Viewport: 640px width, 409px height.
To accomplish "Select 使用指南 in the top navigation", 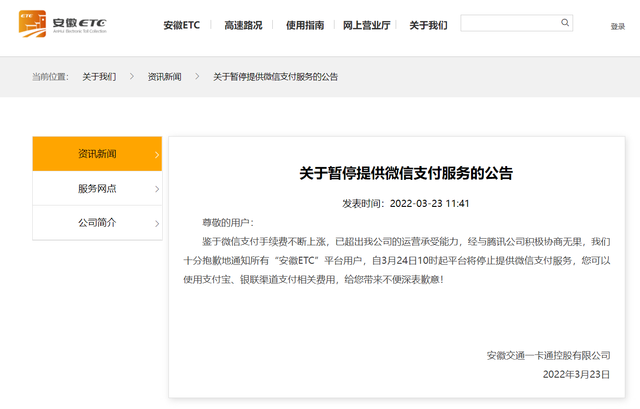I will 306,25.
